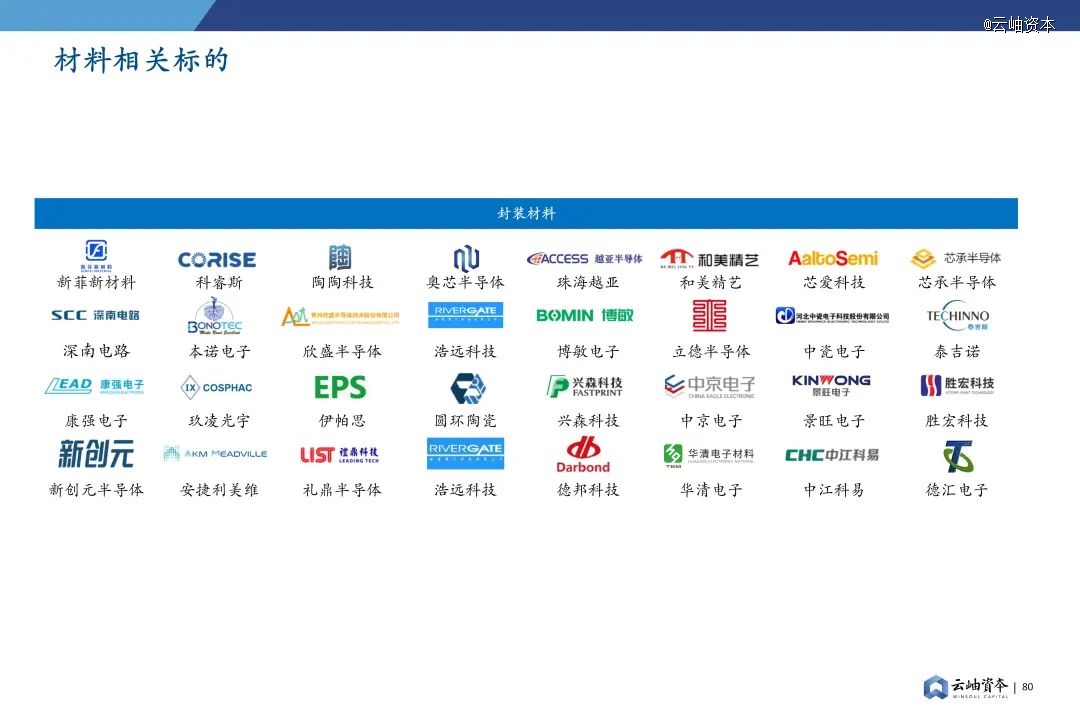Click the ACCESS 越亚半导体 logo
This screenshot has width=1080, height=720.
tap(585, 258)
